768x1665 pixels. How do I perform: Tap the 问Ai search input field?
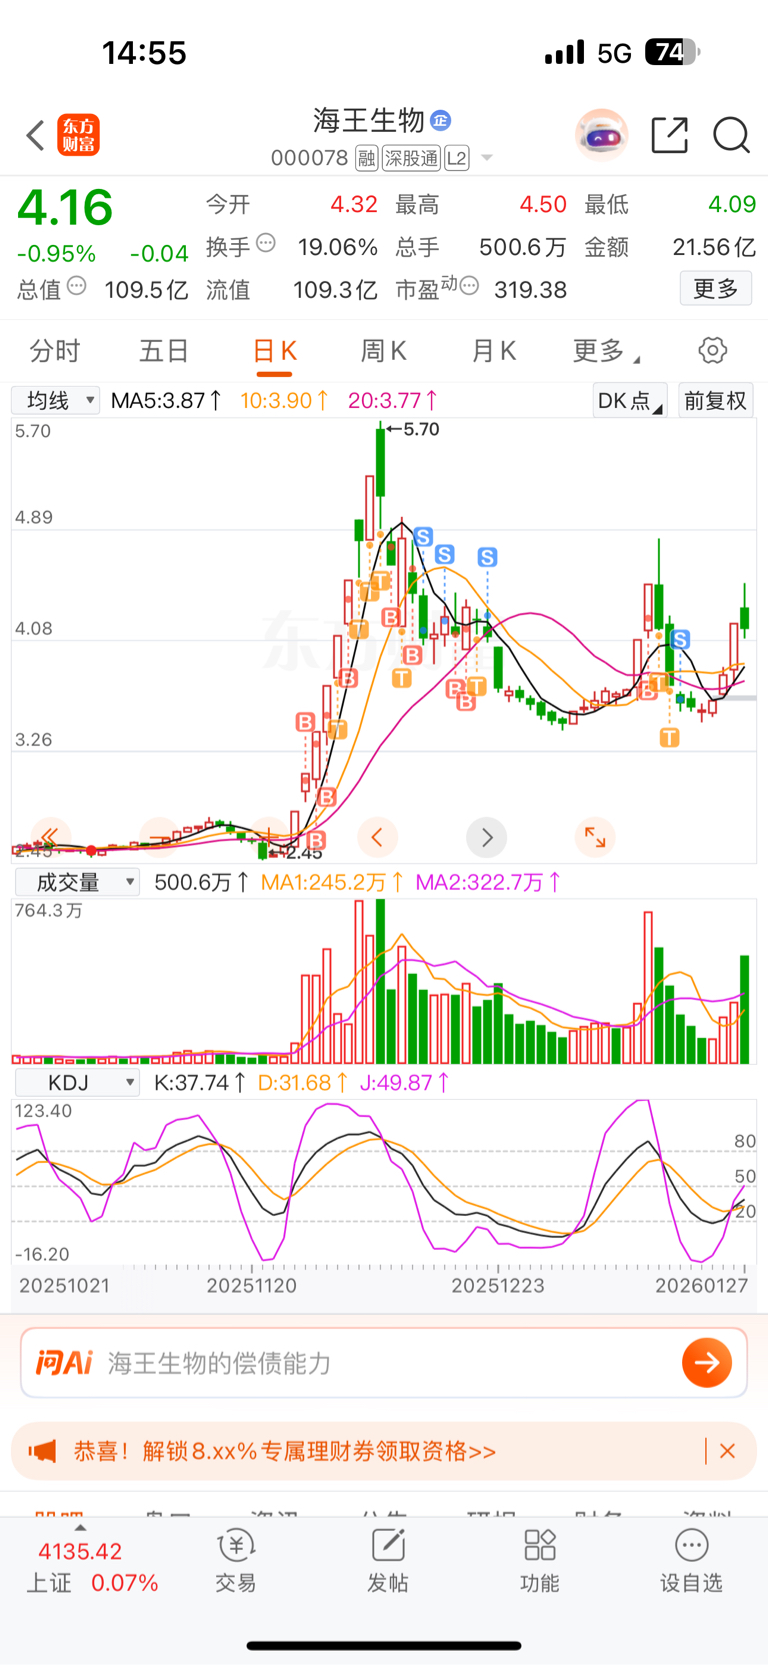pyautogui.click(x=384, y=1363)
